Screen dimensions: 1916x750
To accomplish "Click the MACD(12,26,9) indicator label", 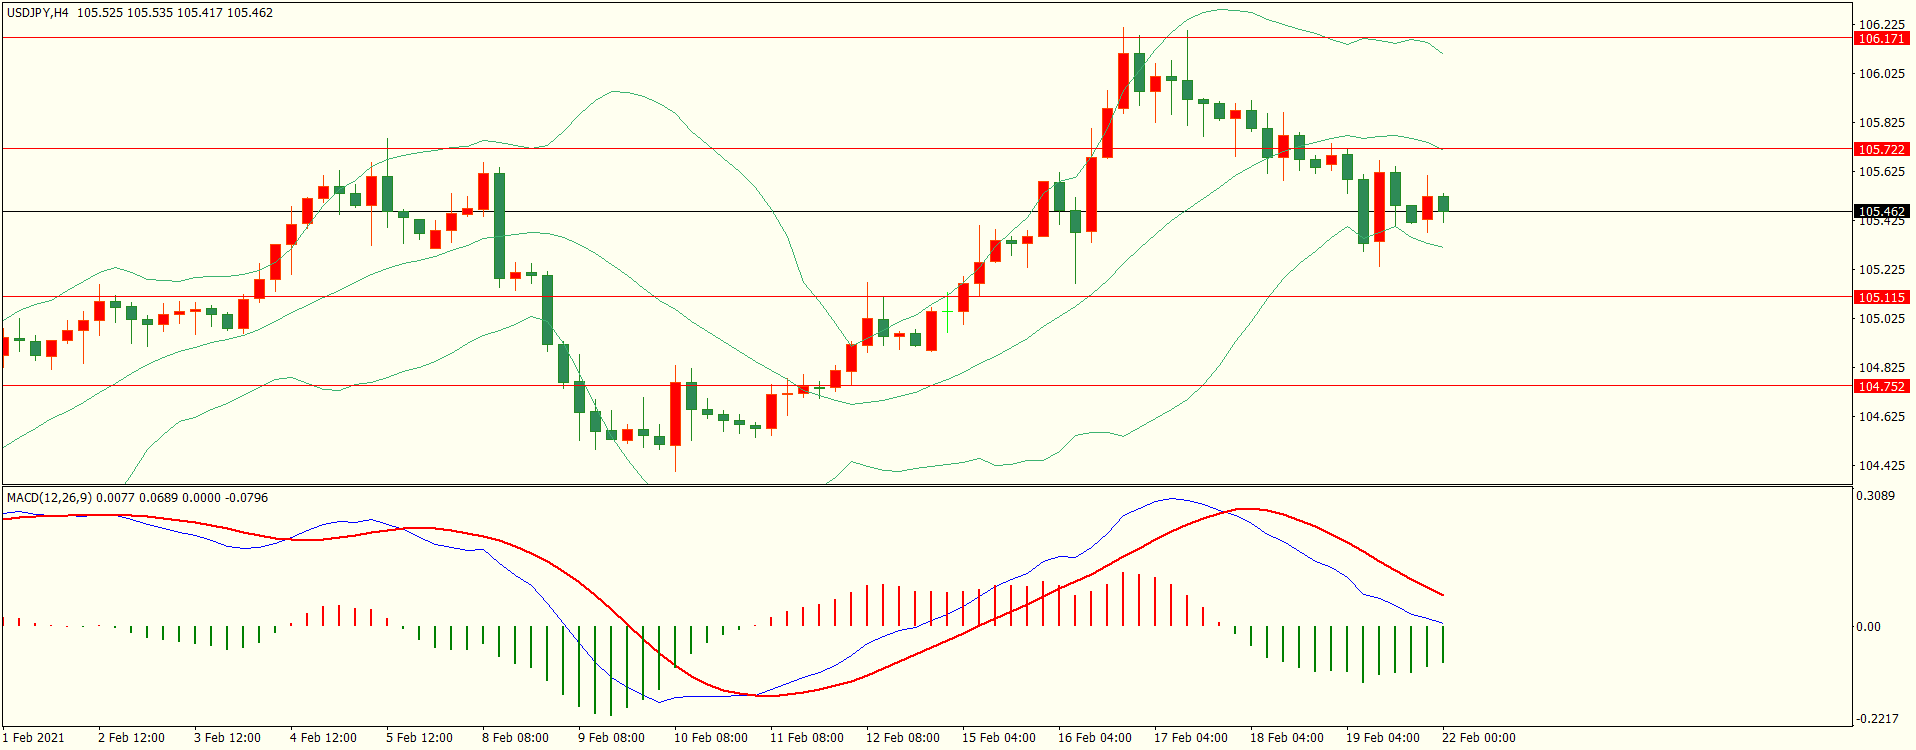I will [x=48, y=498].
